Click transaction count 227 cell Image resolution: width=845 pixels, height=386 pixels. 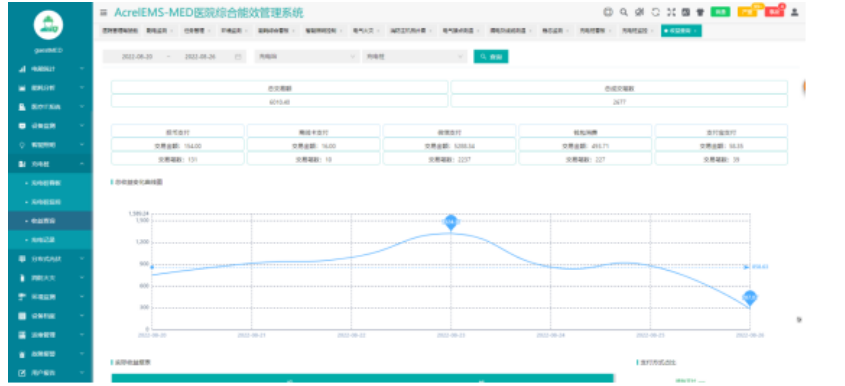click(585, 159)
